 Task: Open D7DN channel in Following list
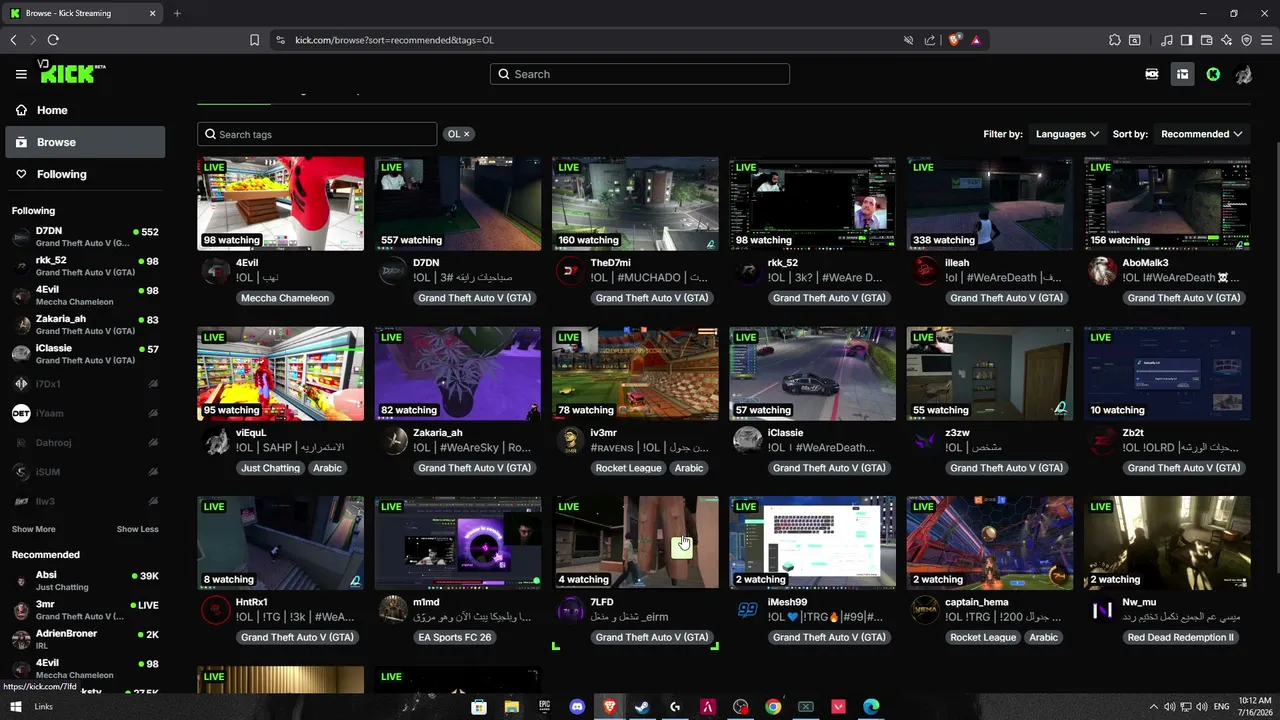tap(85, 237)
